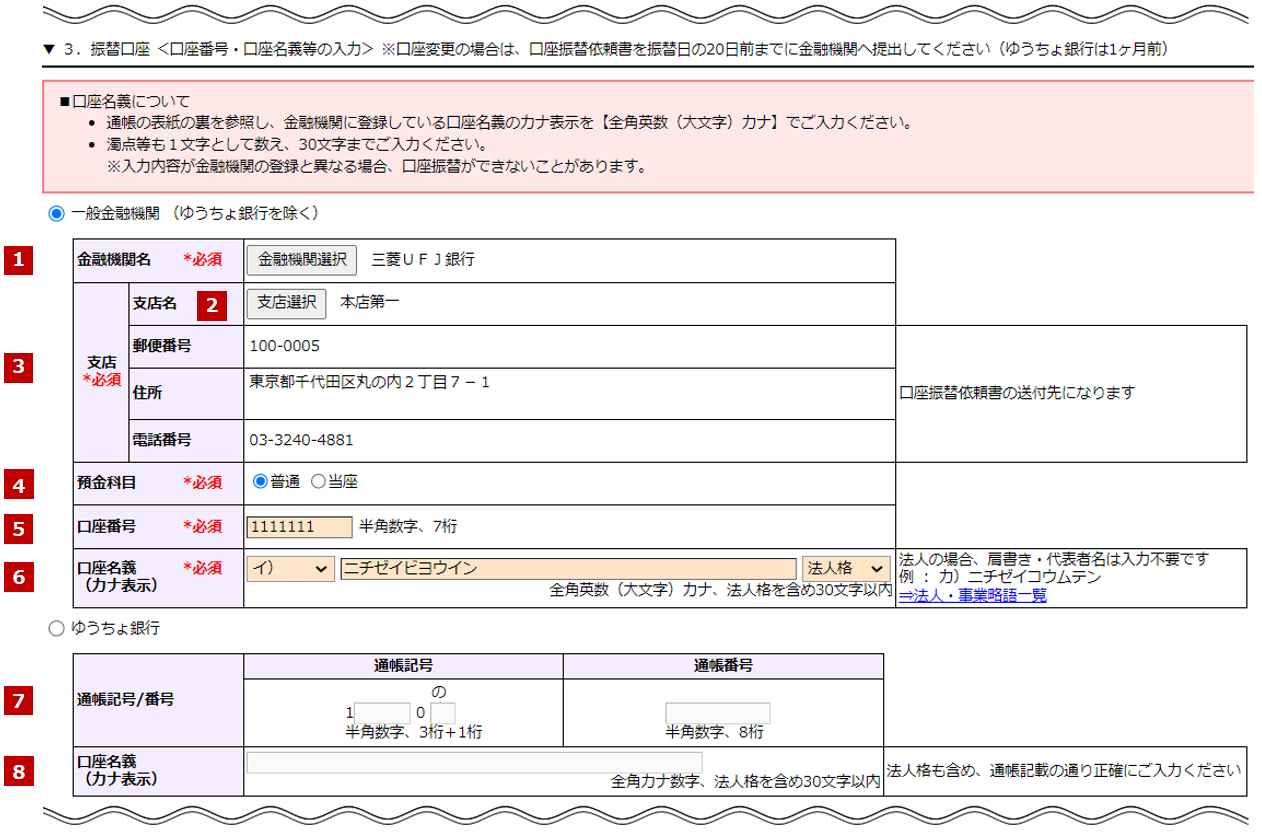The width and height of the screenshot is (1262, 834).
Task: Click red number marker 4
Action: pyautogui.click(x=18, y=484)
